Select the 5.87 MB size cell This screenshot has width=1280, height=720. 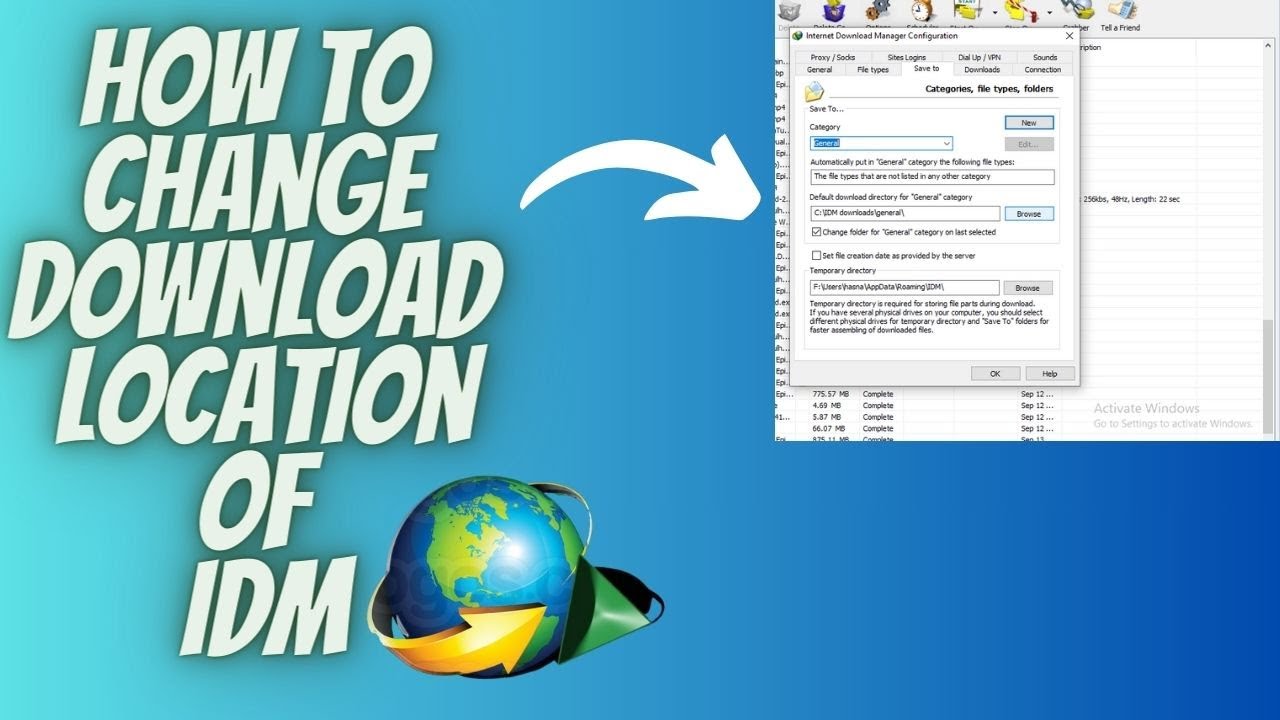point(825,416)
